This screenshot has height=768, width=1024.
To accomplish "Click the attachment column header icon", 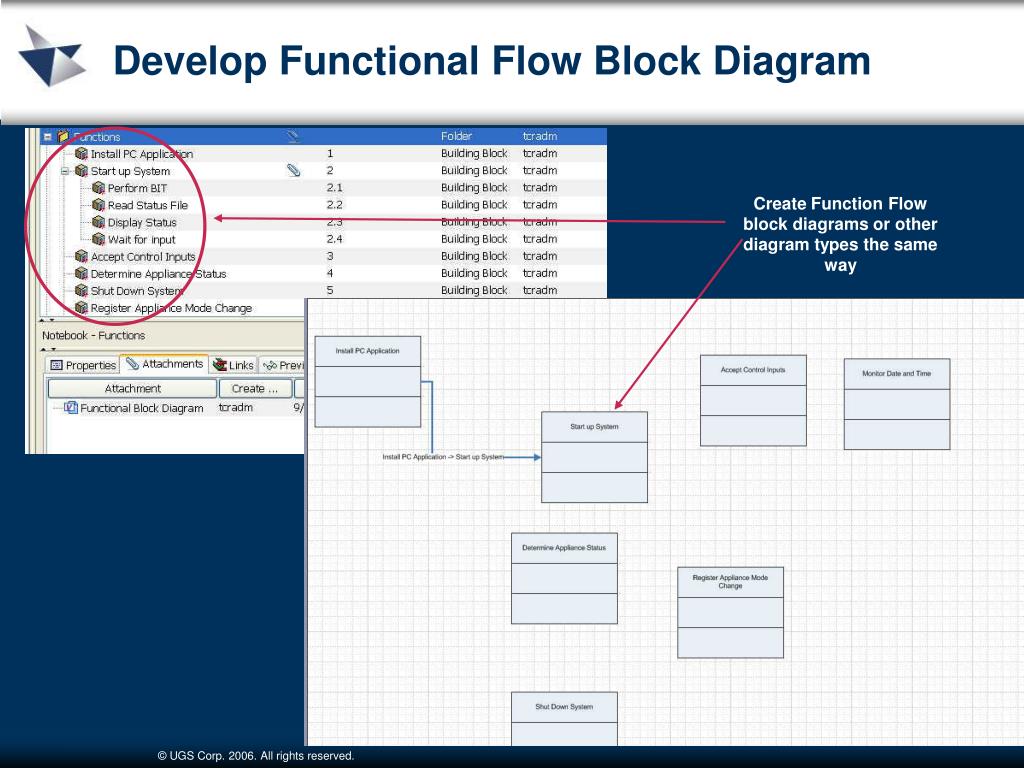I will 293,136.
